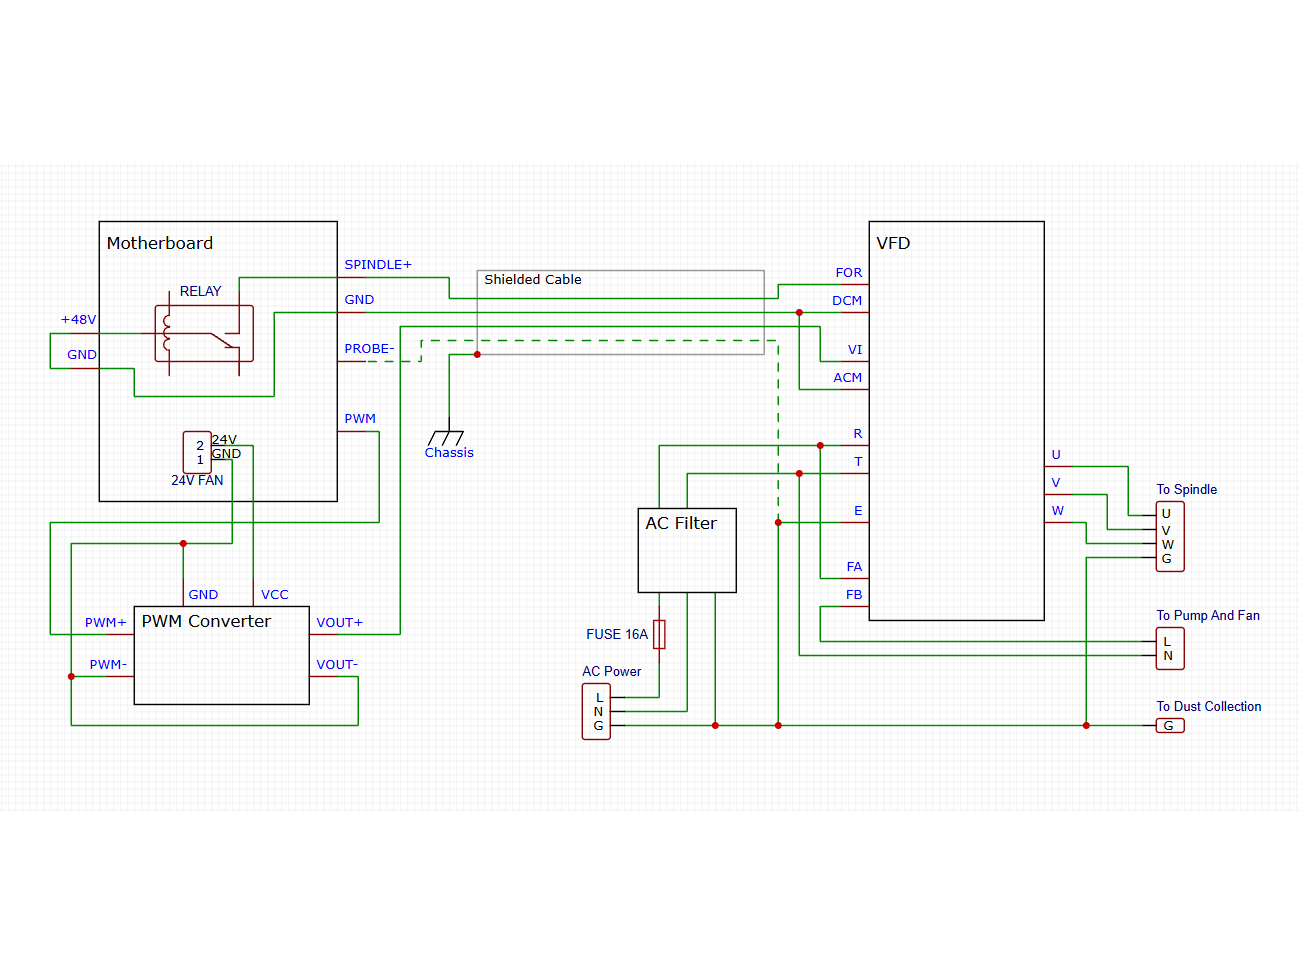Select the DCM pin label
Screen dimensions: 1300x975
(x=847, y=301)
